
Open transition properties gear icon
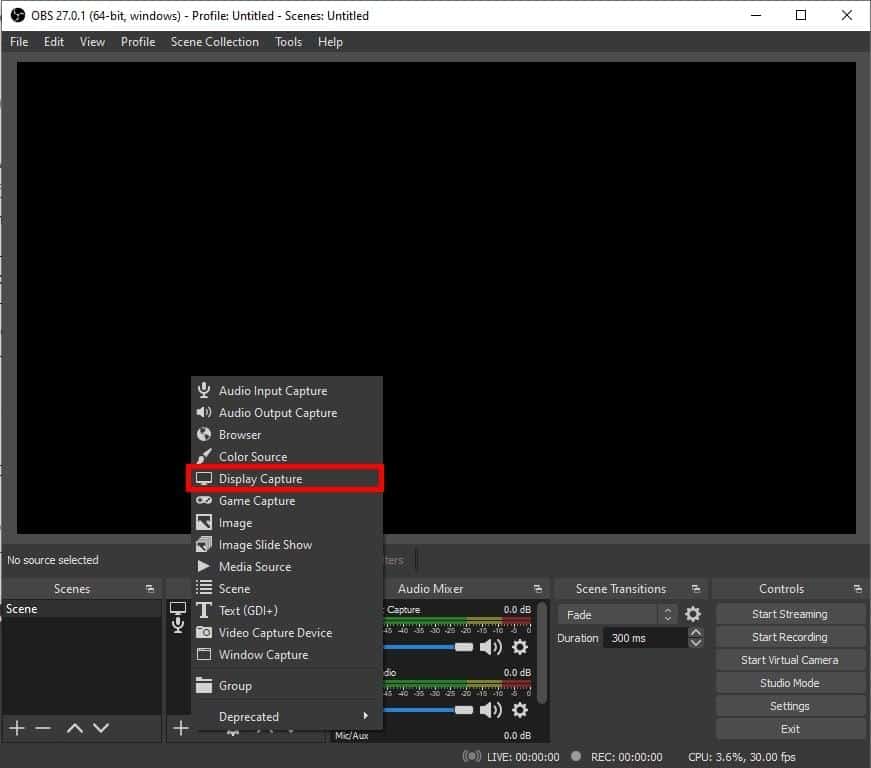click(693, 614)
